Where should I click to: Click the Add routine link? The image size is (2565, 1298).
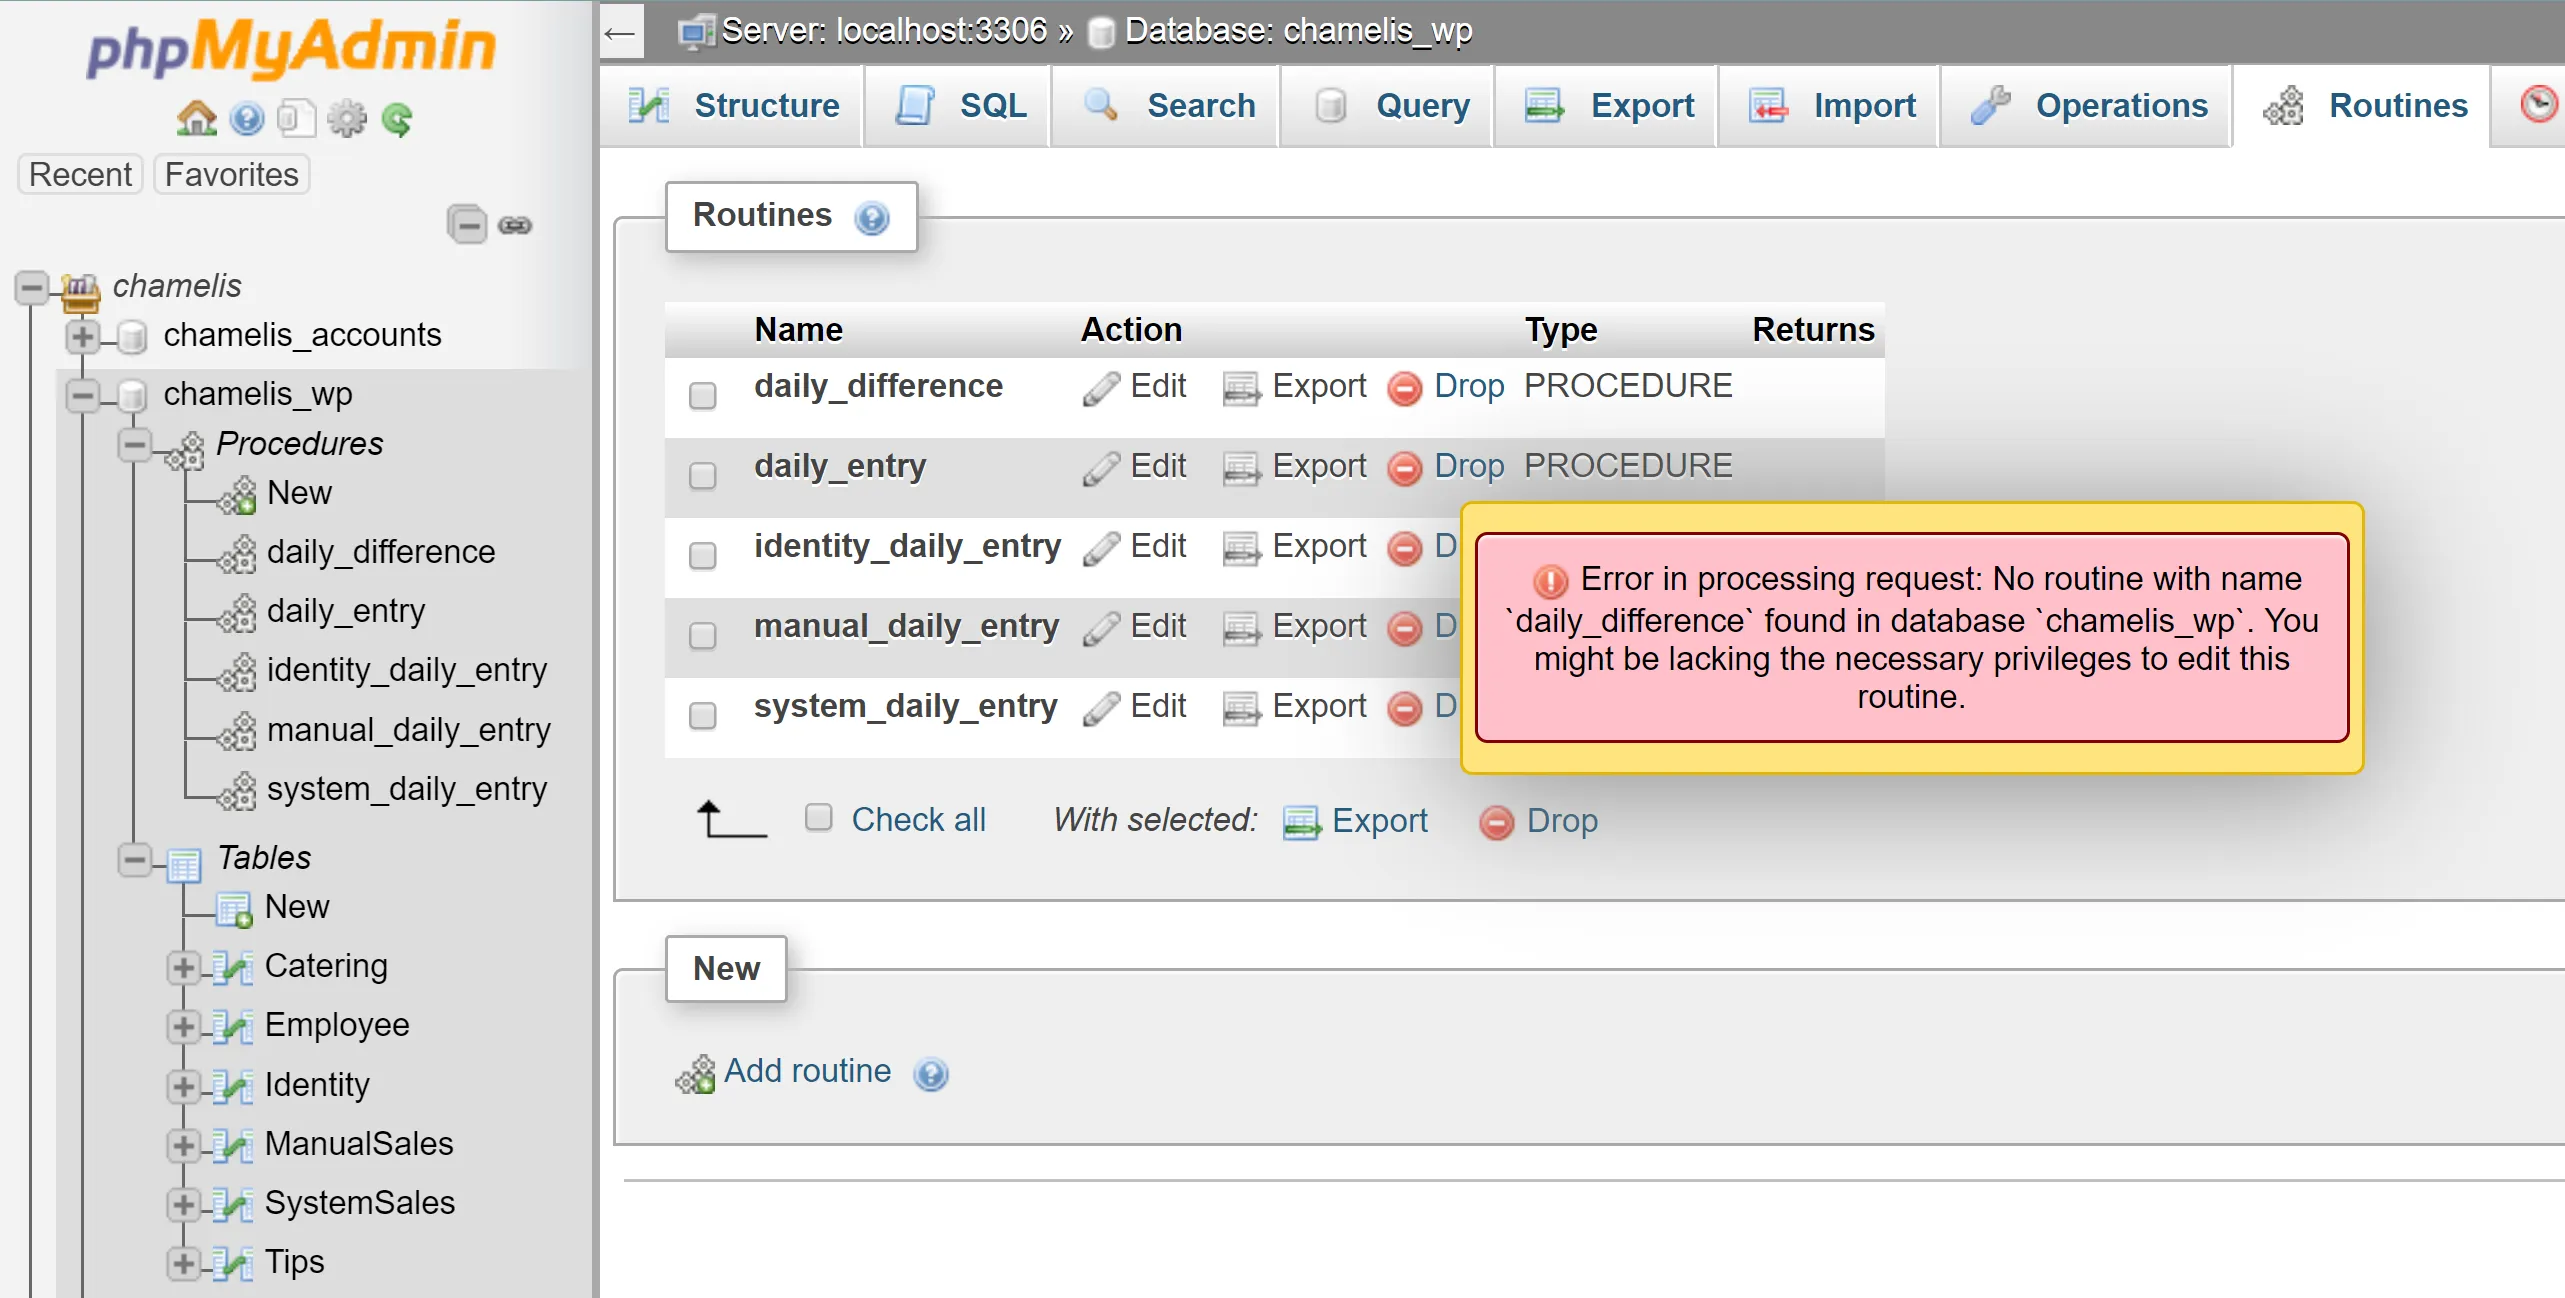tap(806, 1071)
